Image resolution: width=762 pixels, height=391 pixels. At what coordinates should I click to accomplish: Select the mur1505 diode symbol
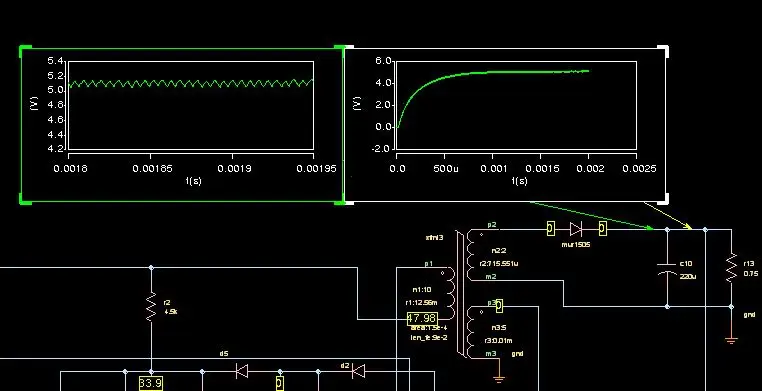pos(576,229)
